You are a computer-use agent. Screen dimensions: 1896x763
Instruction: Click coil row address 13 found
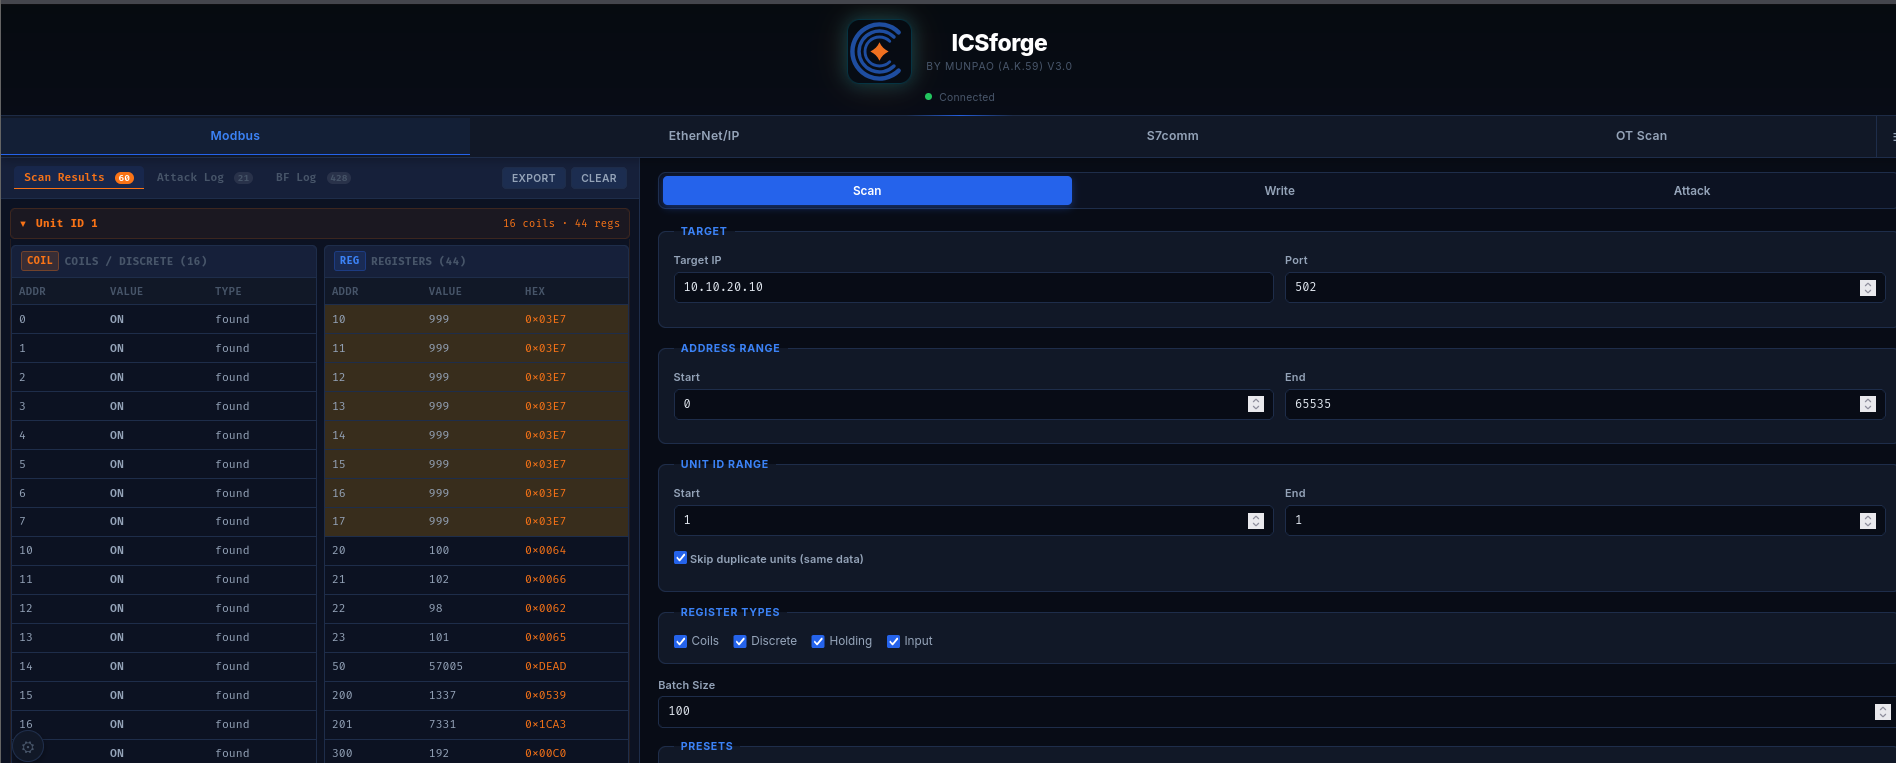click(232, 637)
